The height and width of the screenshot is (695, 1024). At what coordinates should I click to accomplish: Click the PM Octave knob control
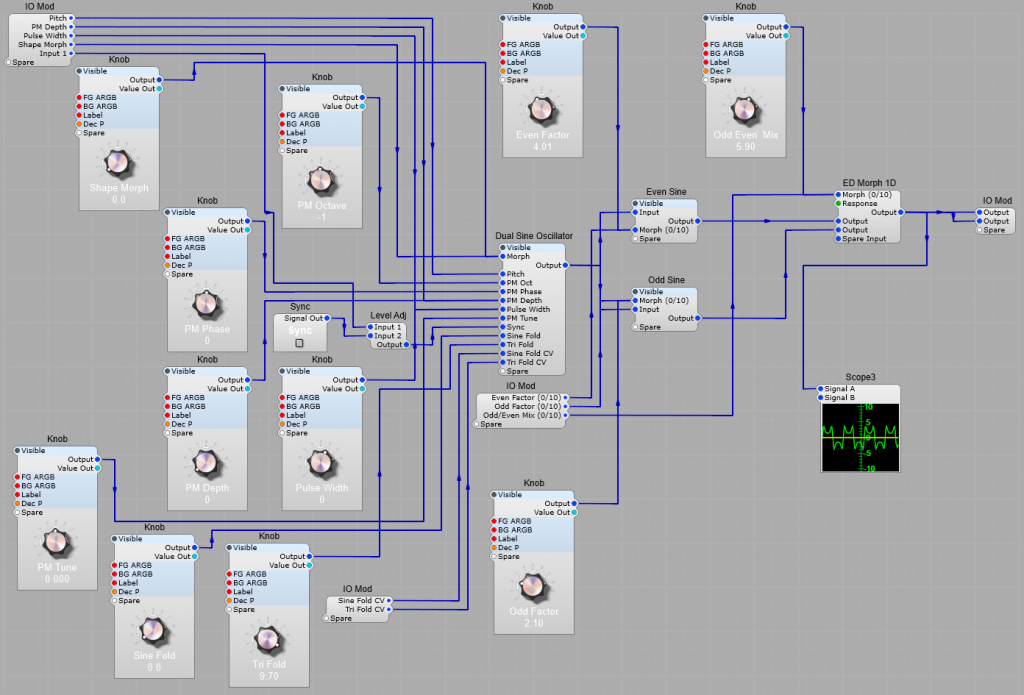coord(321,182)
